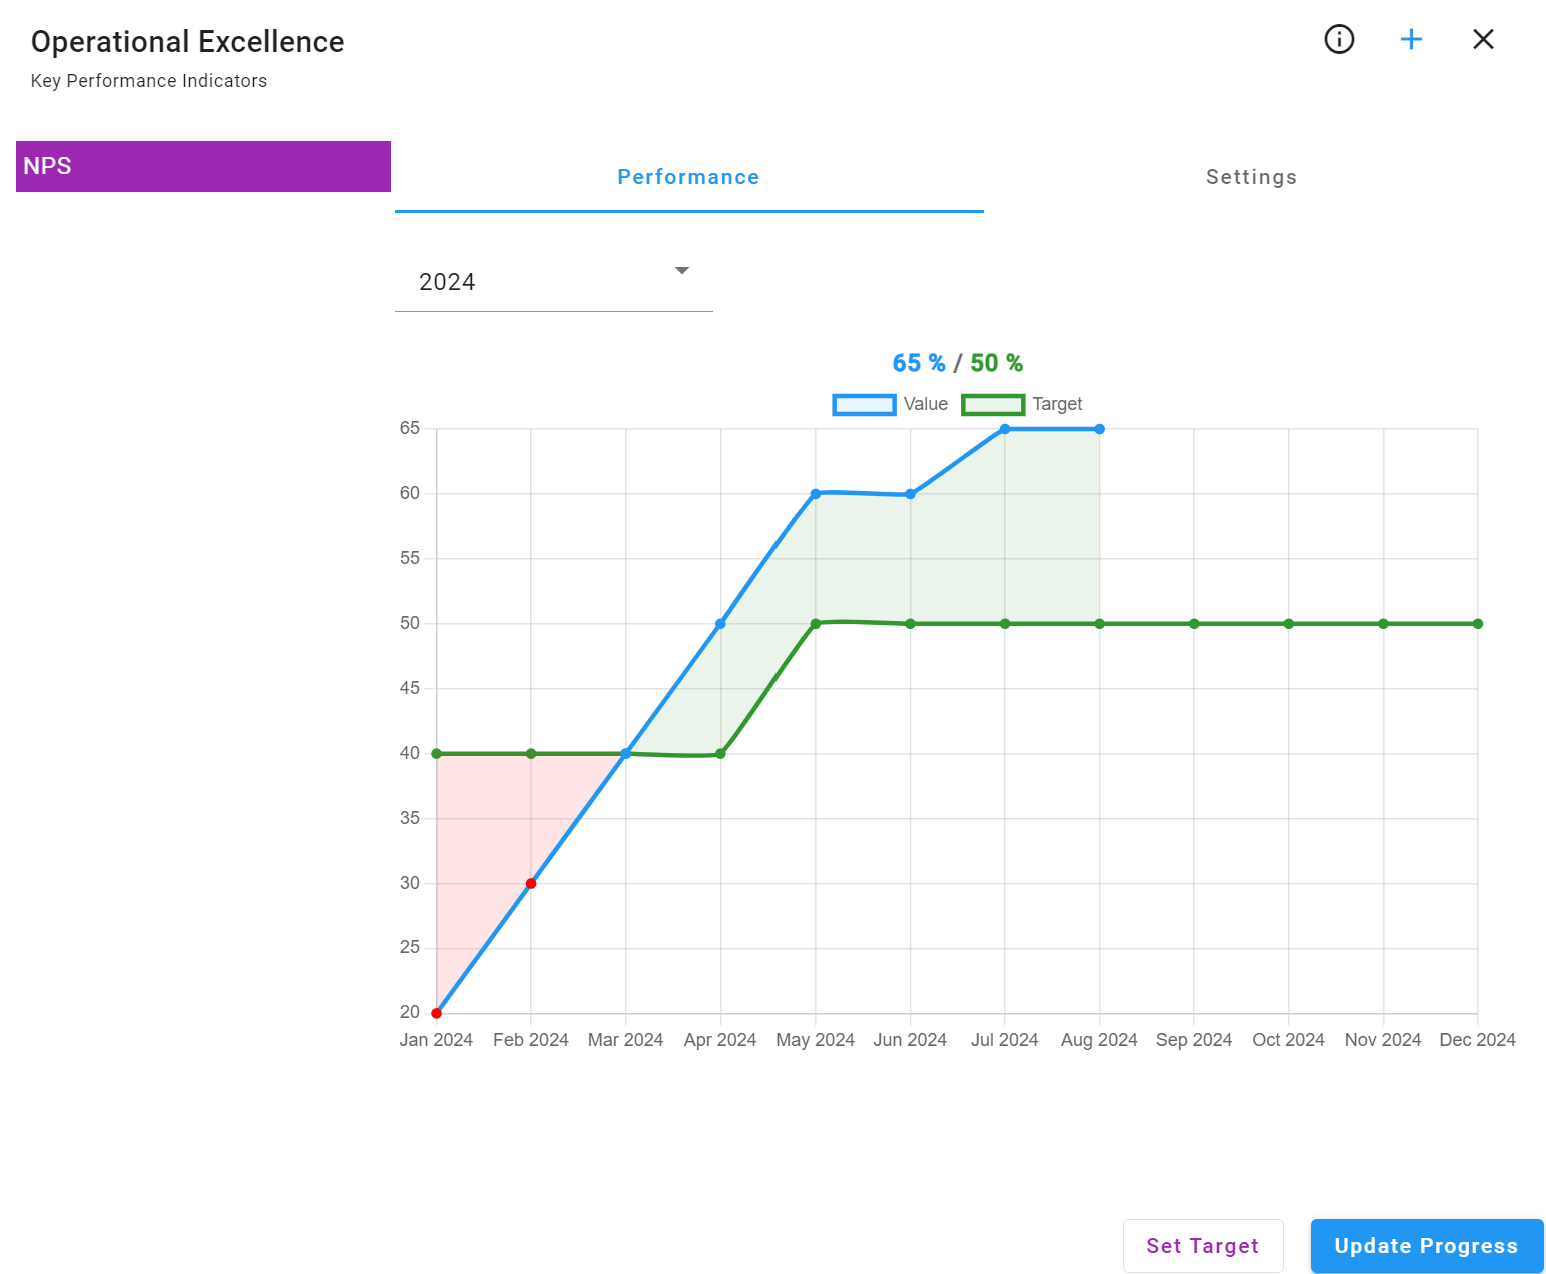Click the green Aug 2024 target point
1546x1274 pixels.
[1099, 624]
